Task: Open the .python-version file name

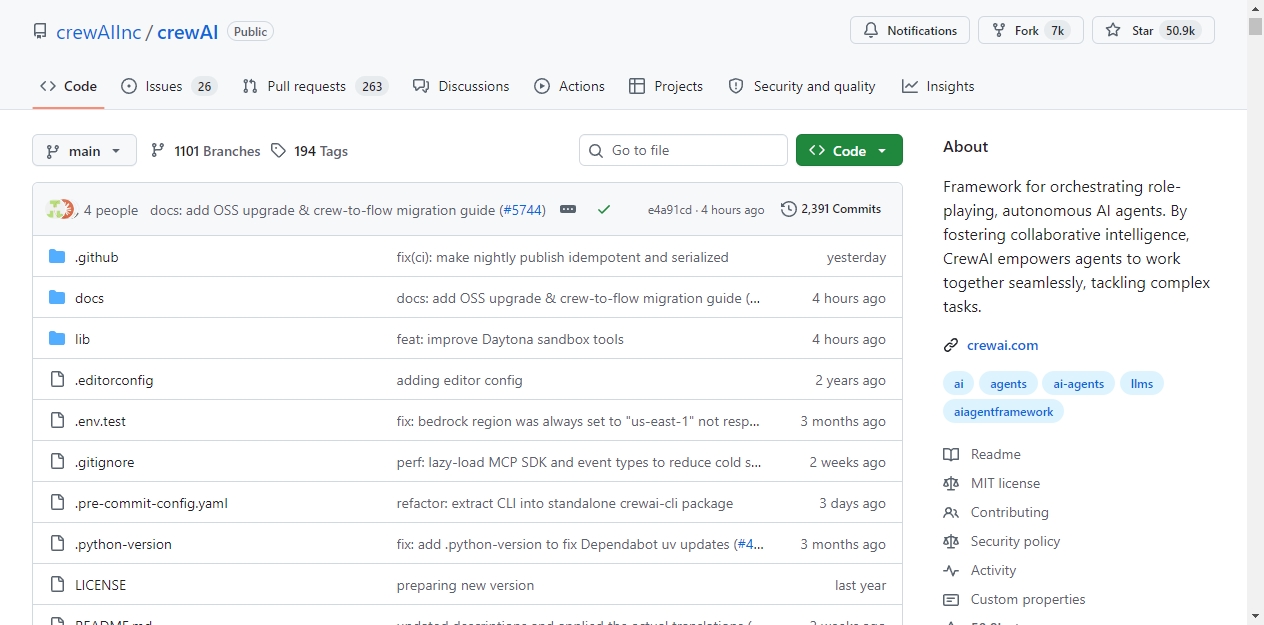Action: pyautogui.click(x=123, y=544)
